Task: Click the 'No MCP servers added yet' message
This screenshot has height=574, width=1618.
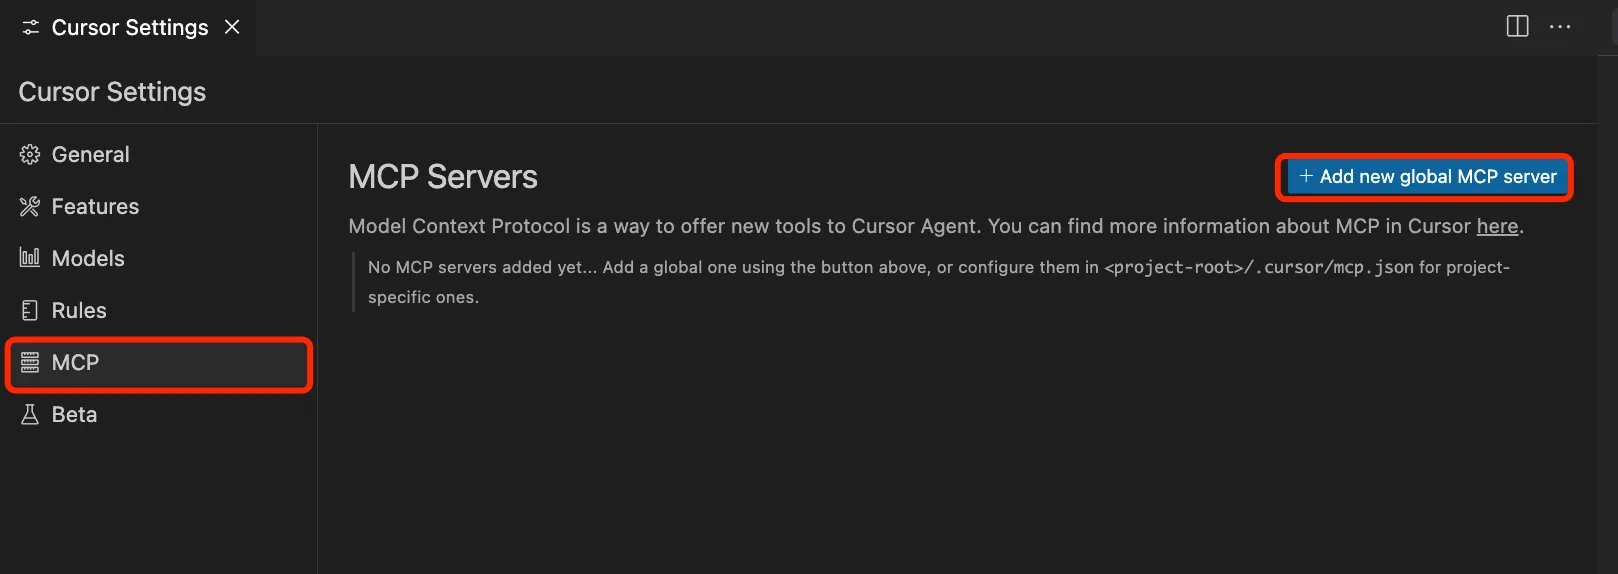Action: [x=939, y=282]
